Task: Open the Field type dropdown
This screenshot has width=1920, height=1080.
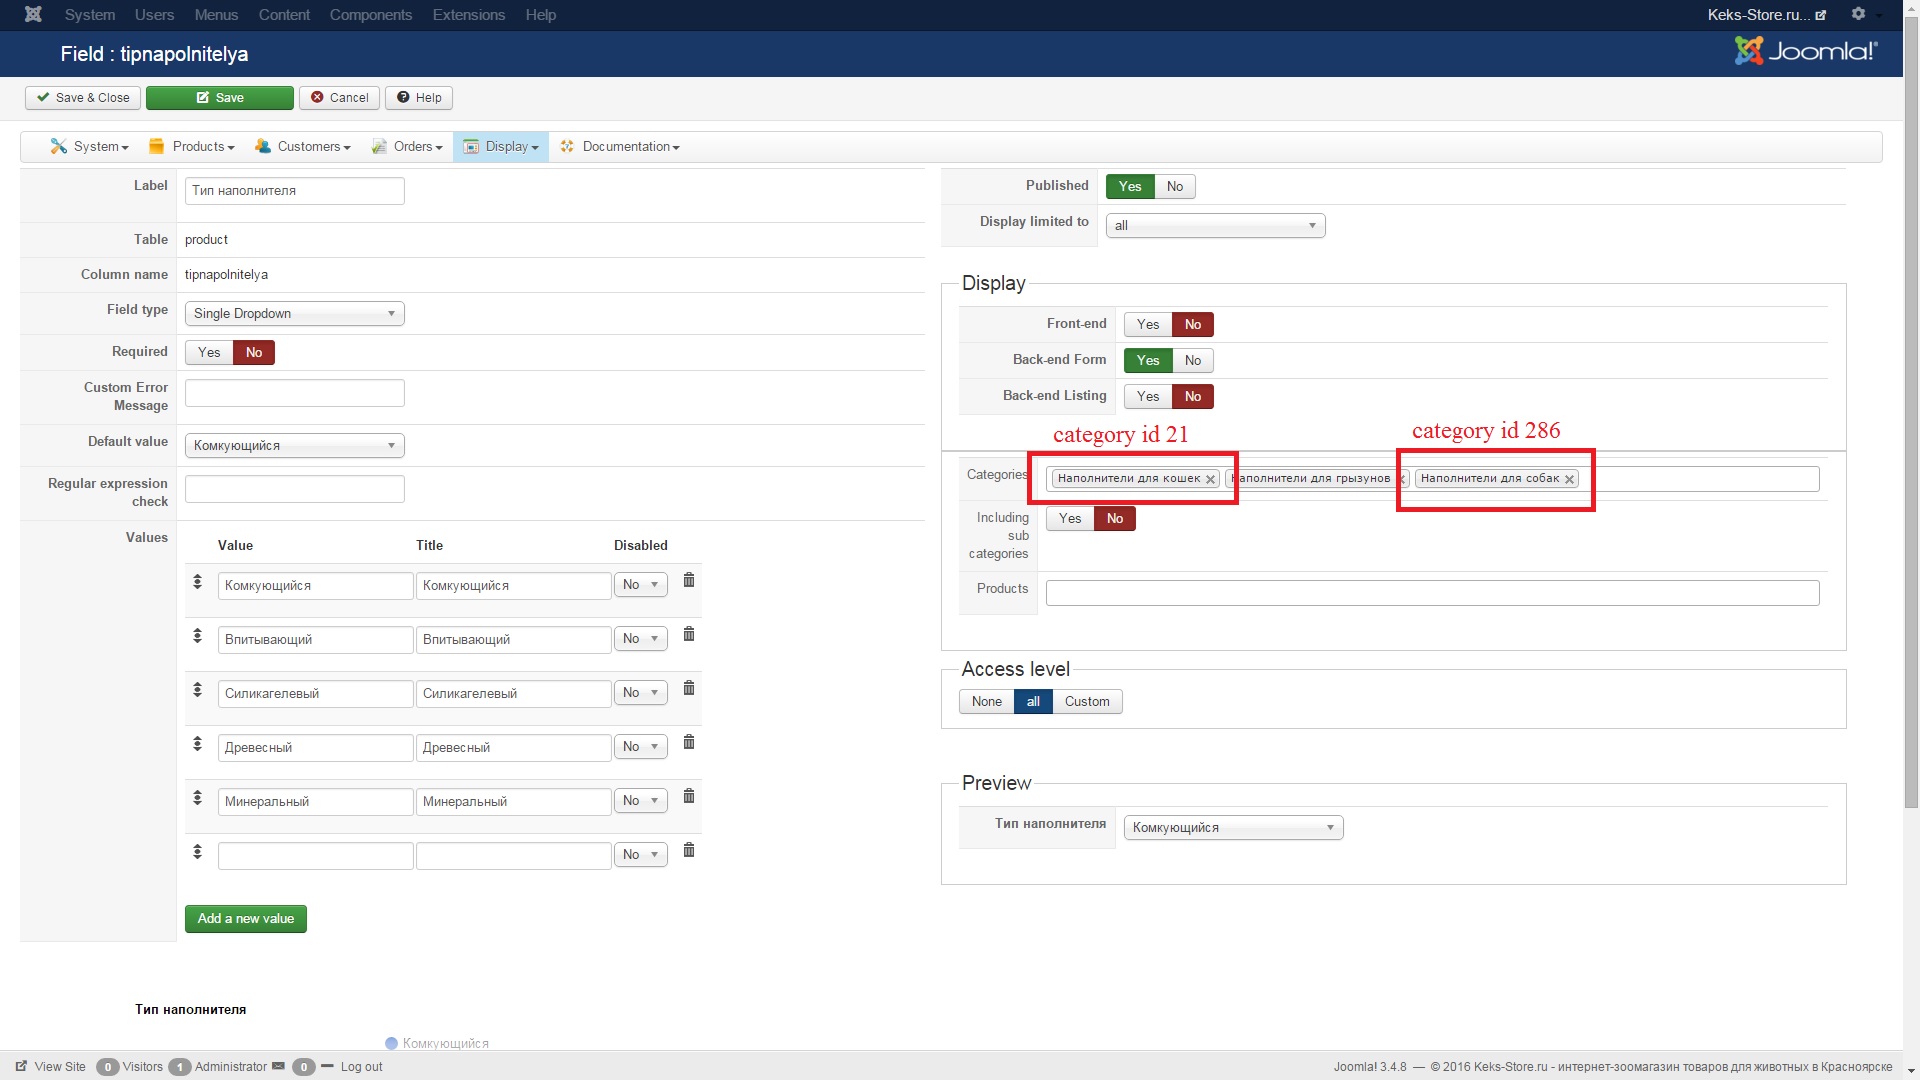Action: pyautogui.click(x=294, y=313)
